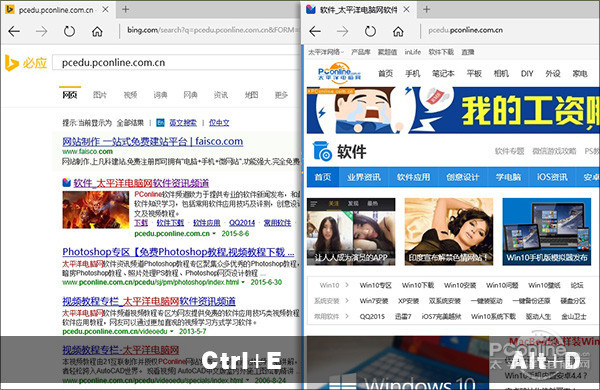Select 业界资讯 in blue software nav bar
This screenshot has height=390, width=600.
pyautogui.click(x=364, y=177)
